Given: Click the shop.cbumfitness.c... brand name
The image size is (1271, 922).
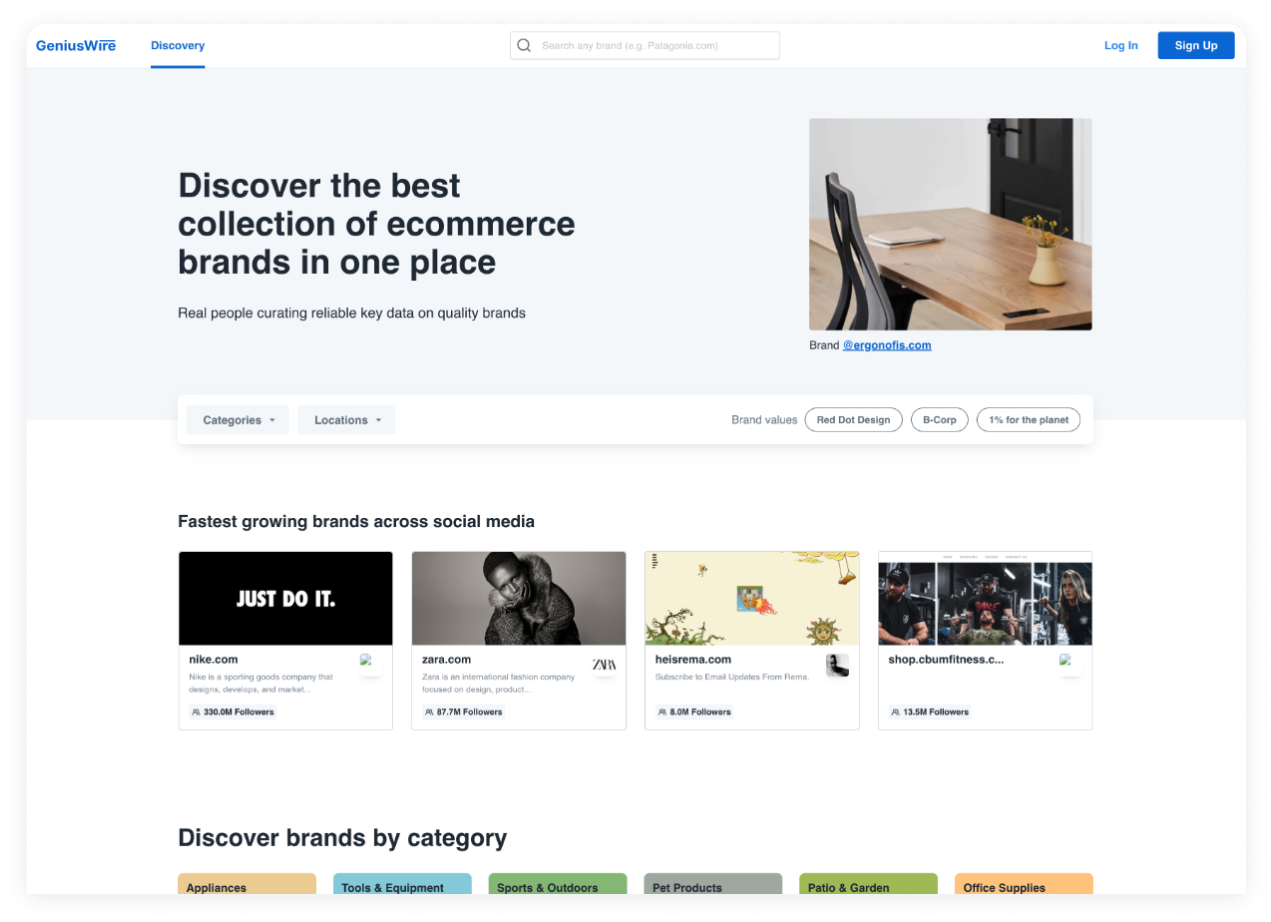Looking at the screenshot, I should (946, 660).
